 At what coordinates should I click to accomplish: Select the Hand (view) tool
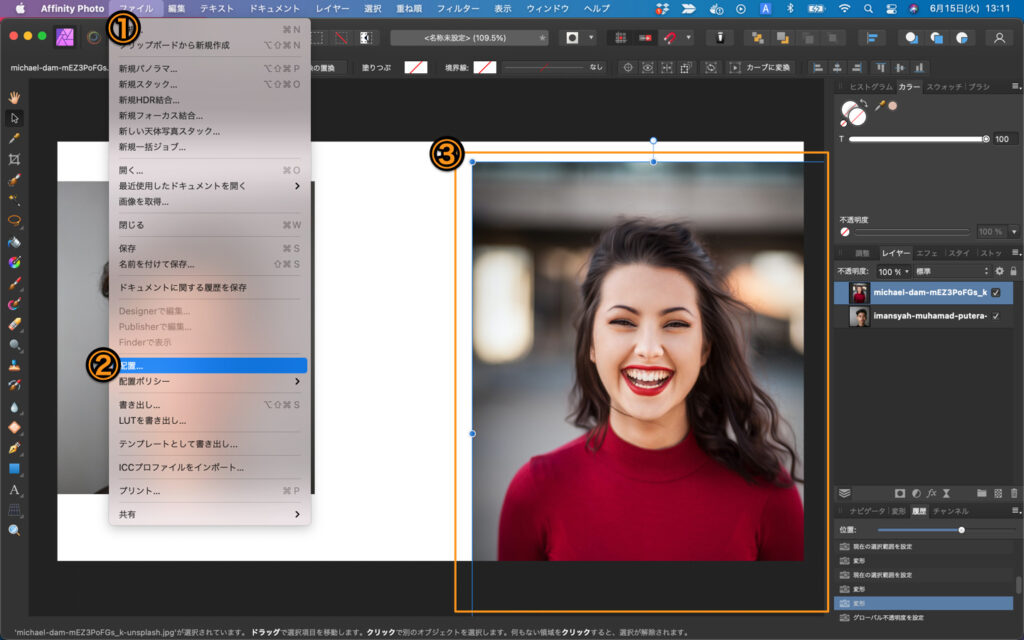(15, 97)
